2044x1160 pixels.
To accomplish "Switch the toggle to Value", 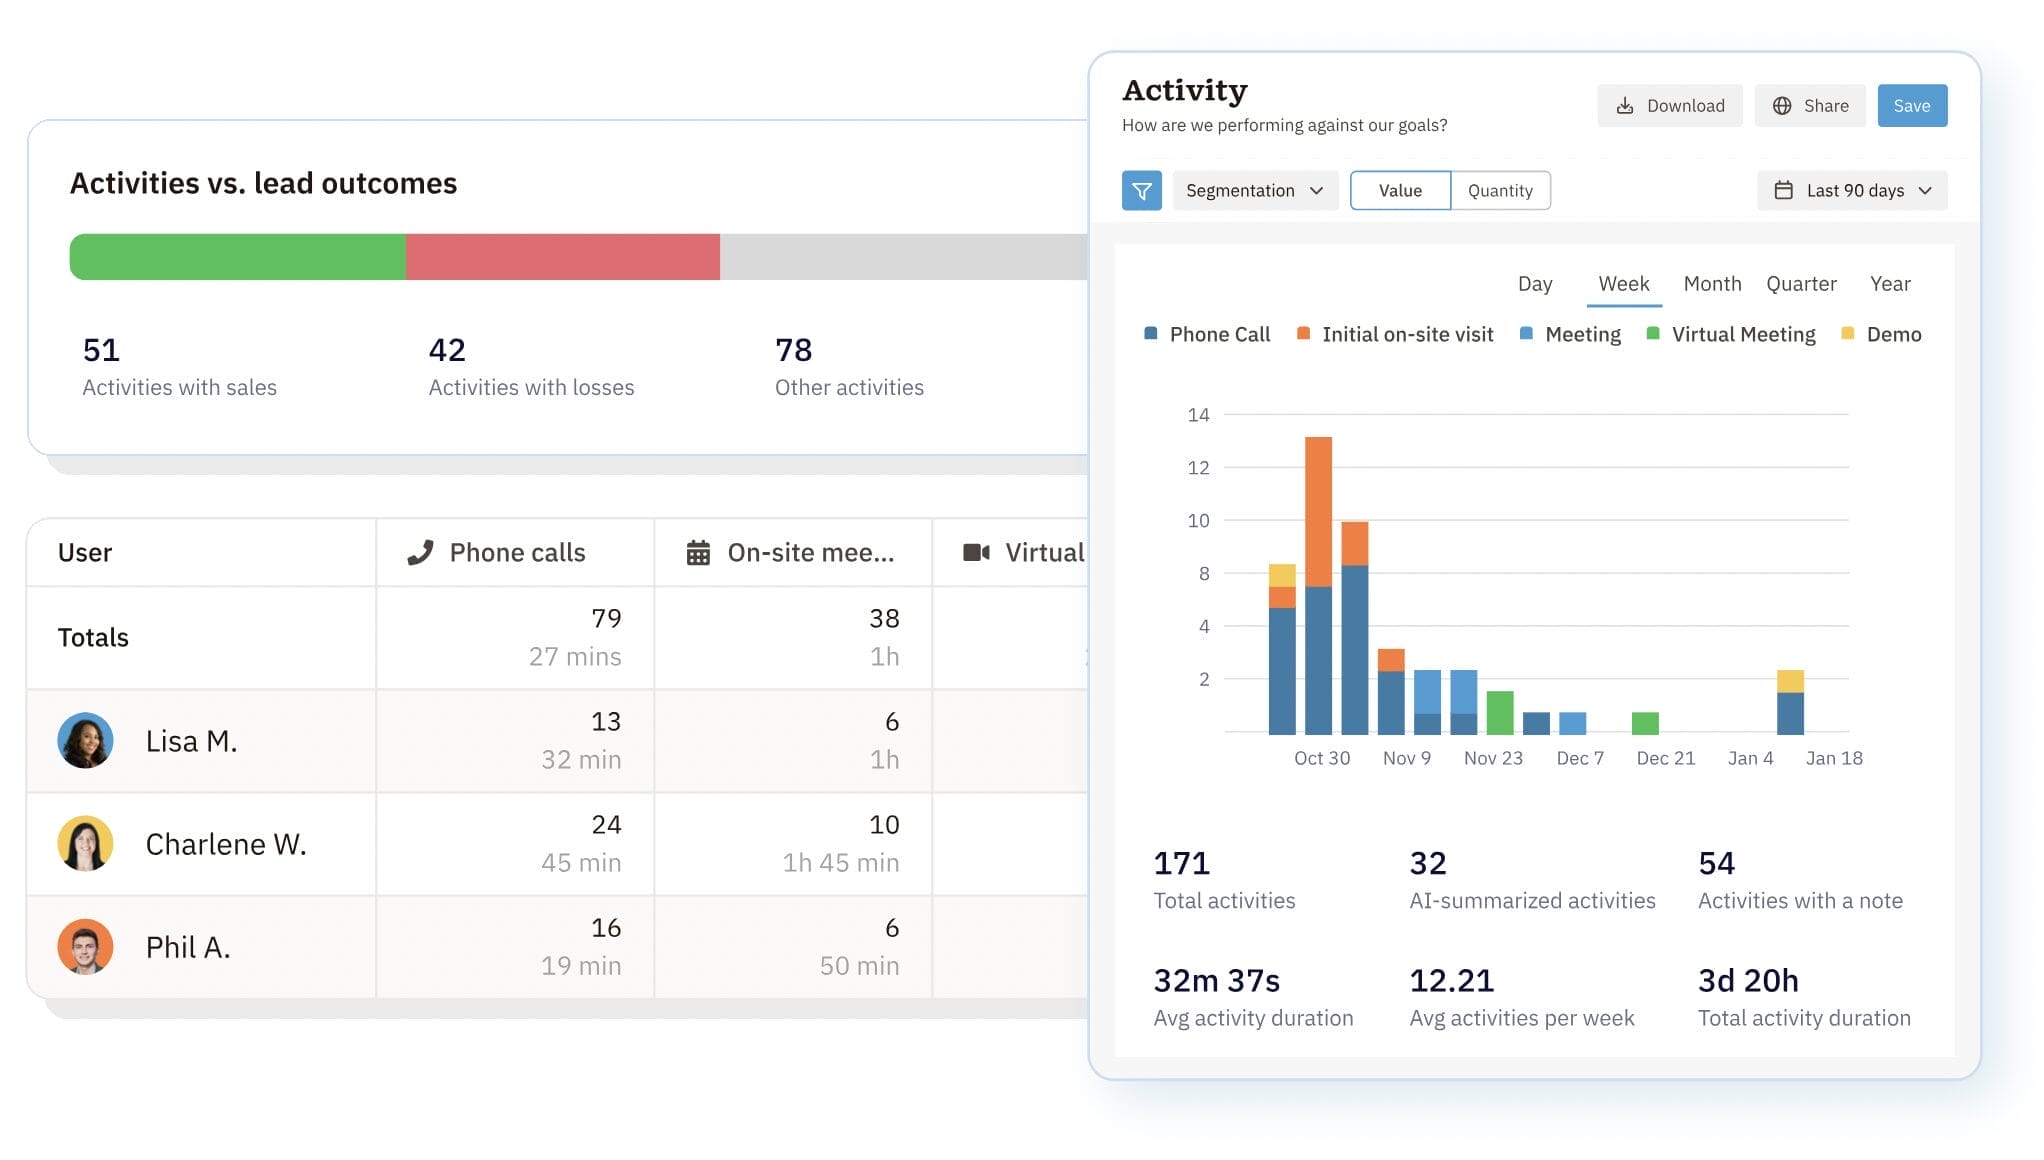I will 1399,190.
